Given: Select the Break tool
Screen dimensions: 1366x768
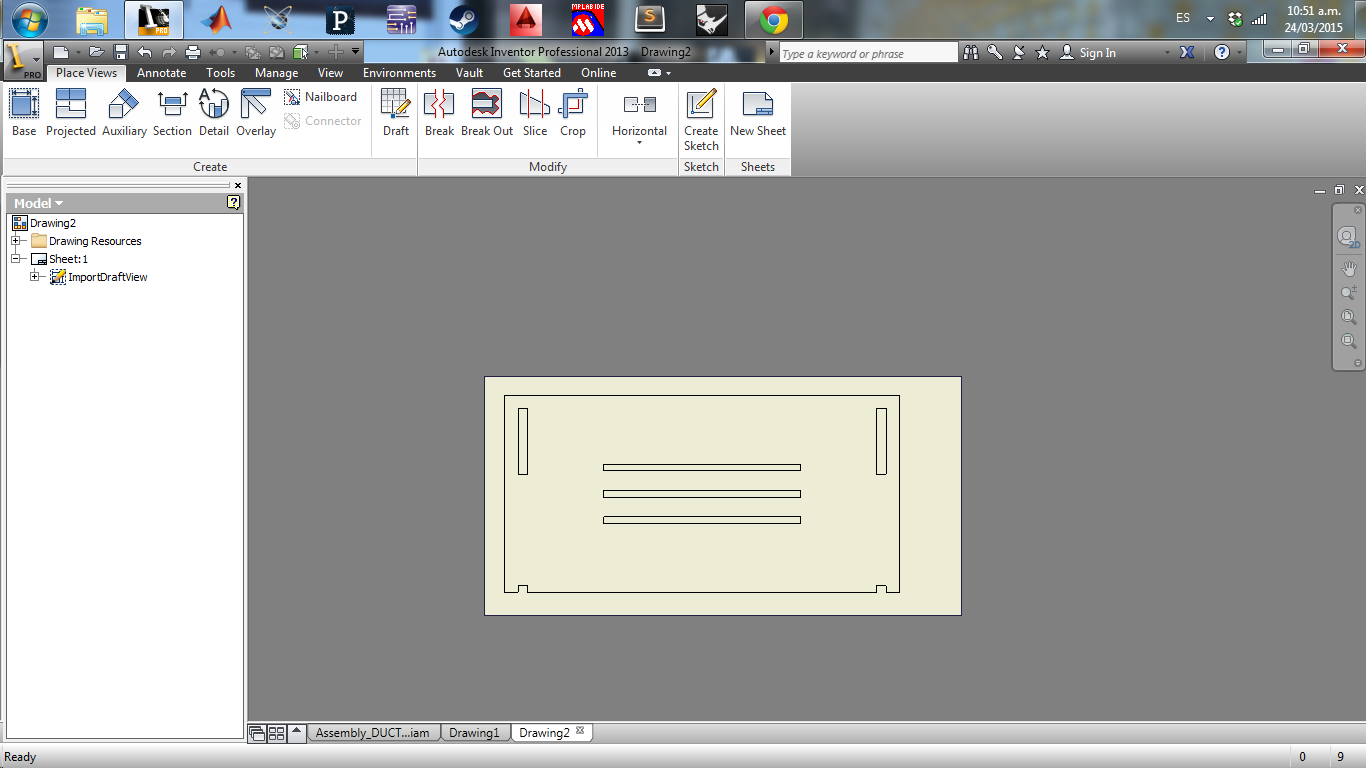Looking at the screenshot, I should (x=439, y=113).
